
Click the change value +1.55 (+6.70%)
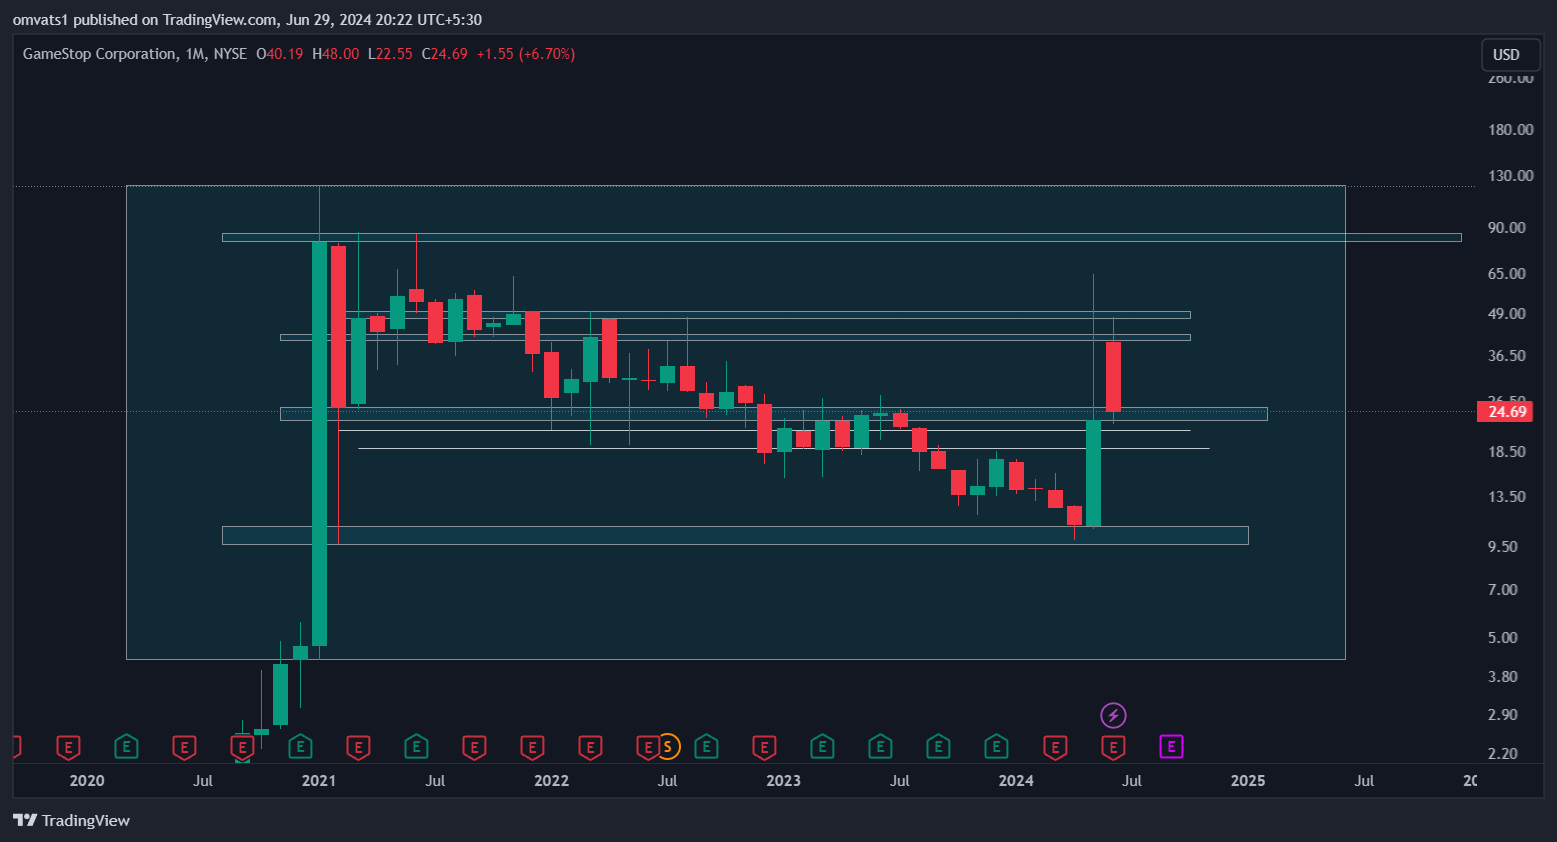526,54
